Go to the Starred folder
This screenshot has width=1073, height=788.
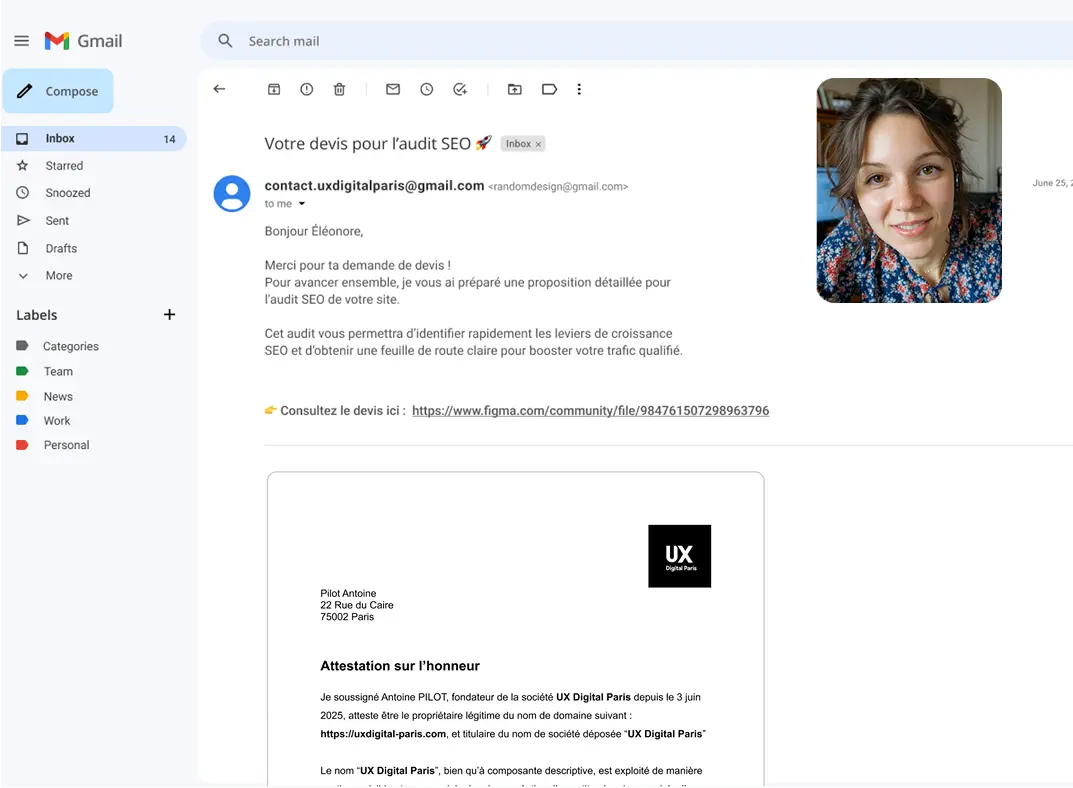pos(64,166)
